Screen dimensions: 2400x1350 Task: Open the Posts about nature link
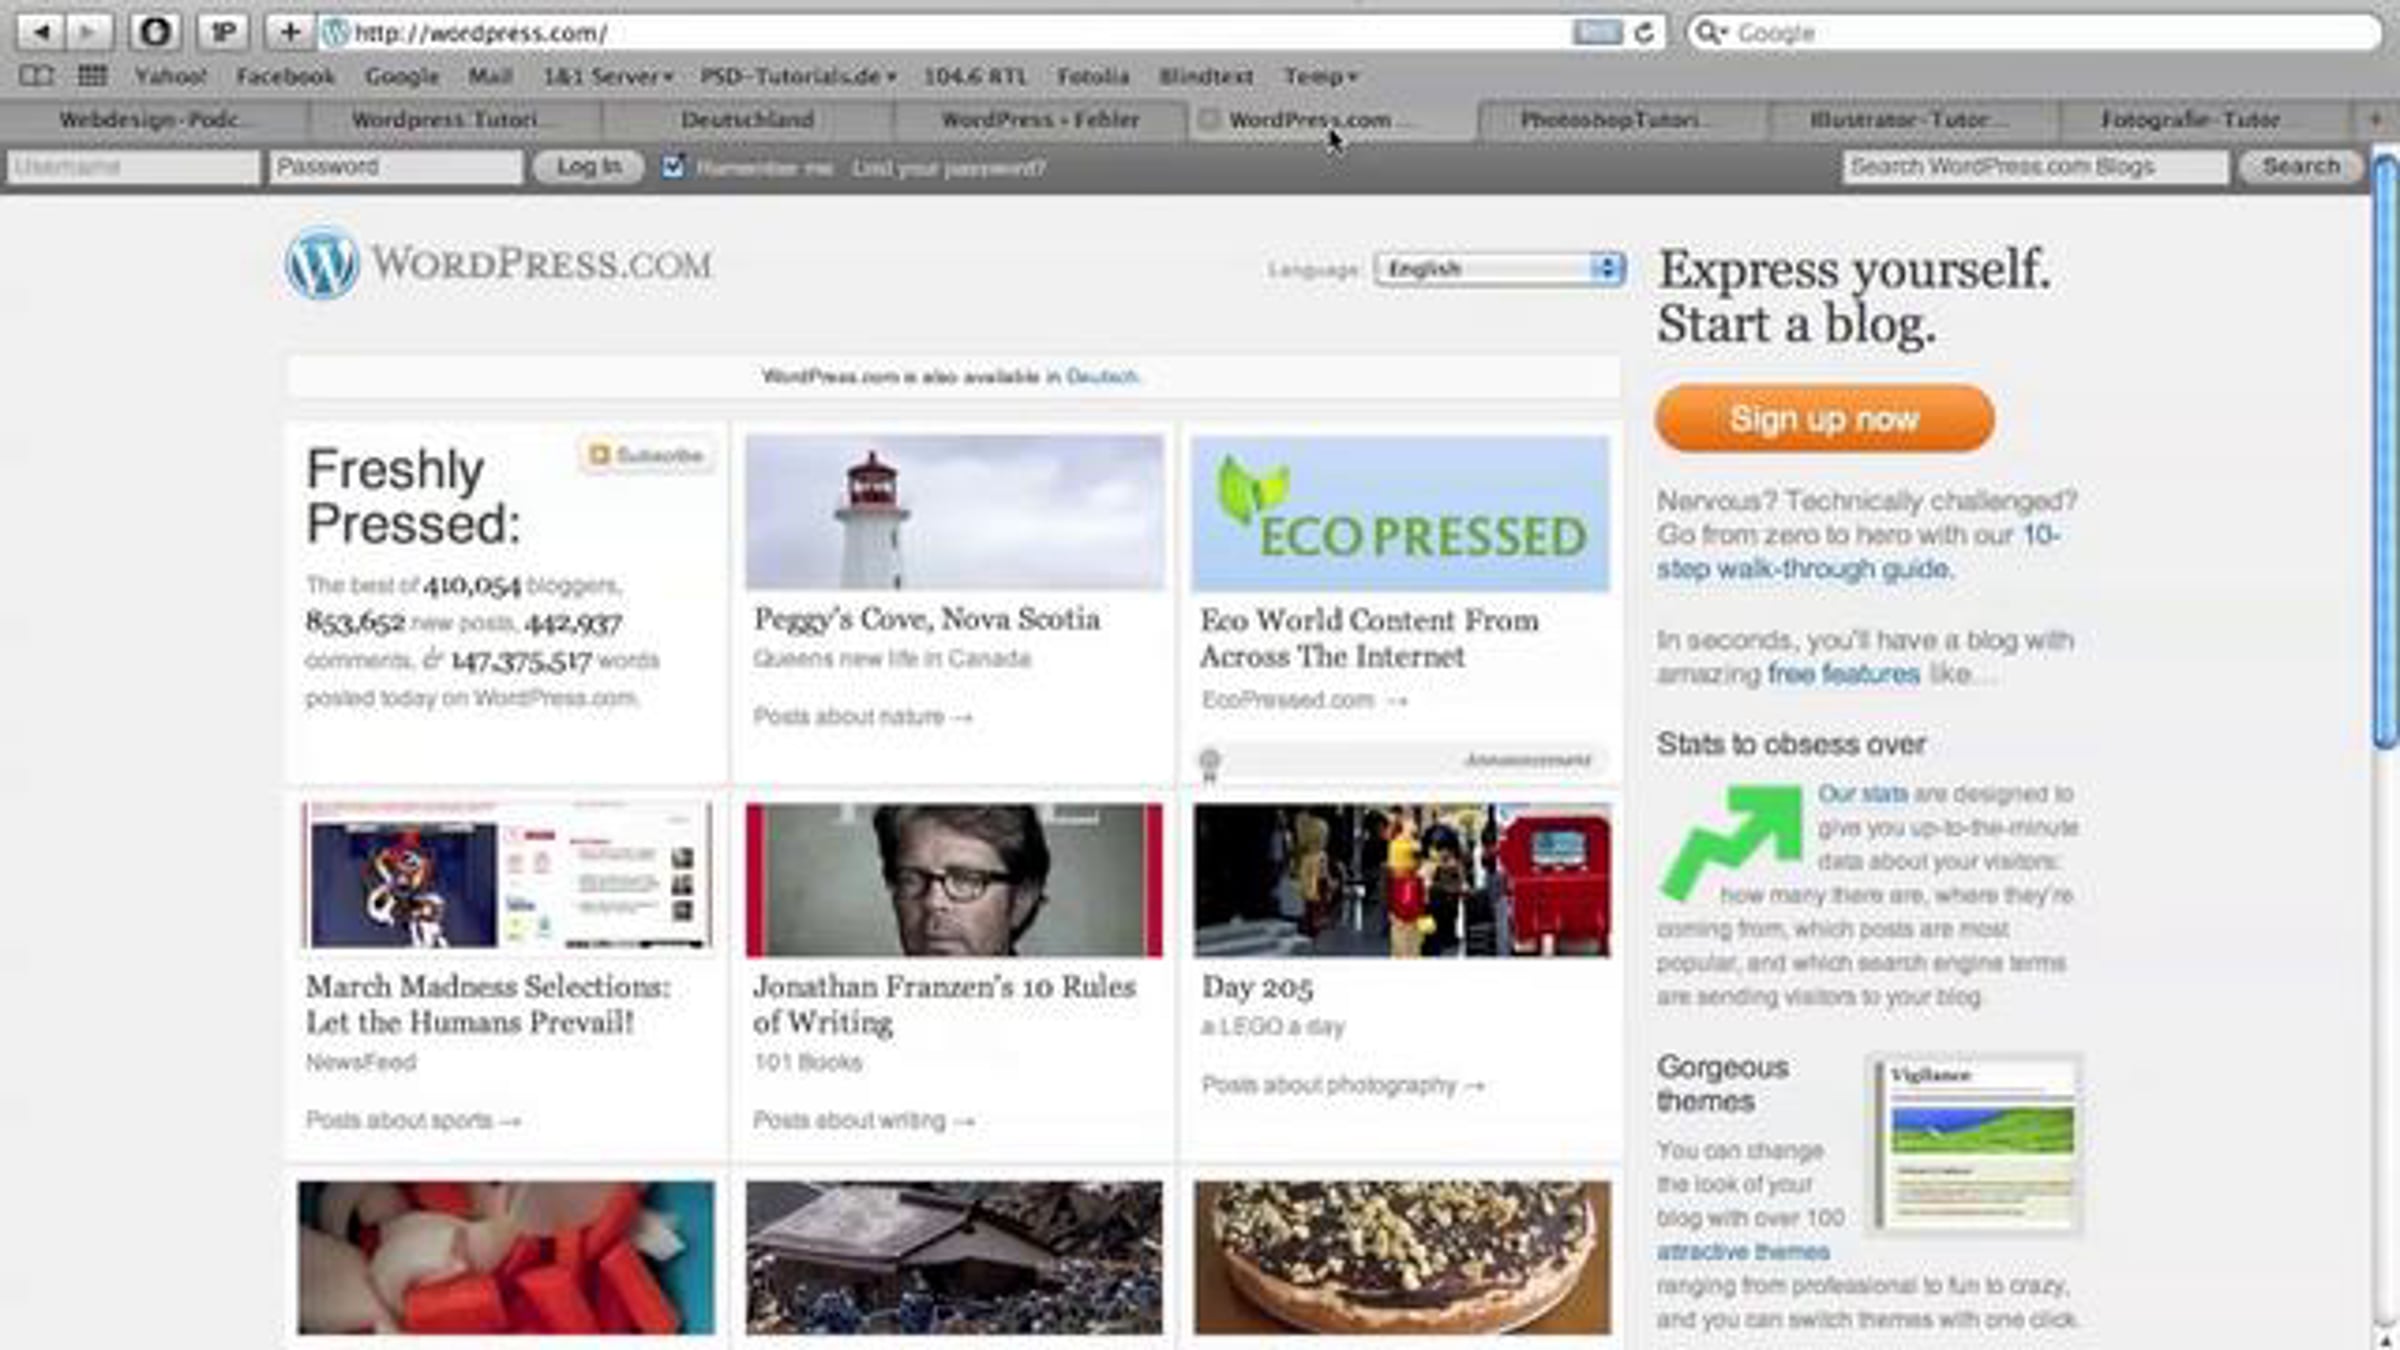pyautogui.click(x=863, y=717)
